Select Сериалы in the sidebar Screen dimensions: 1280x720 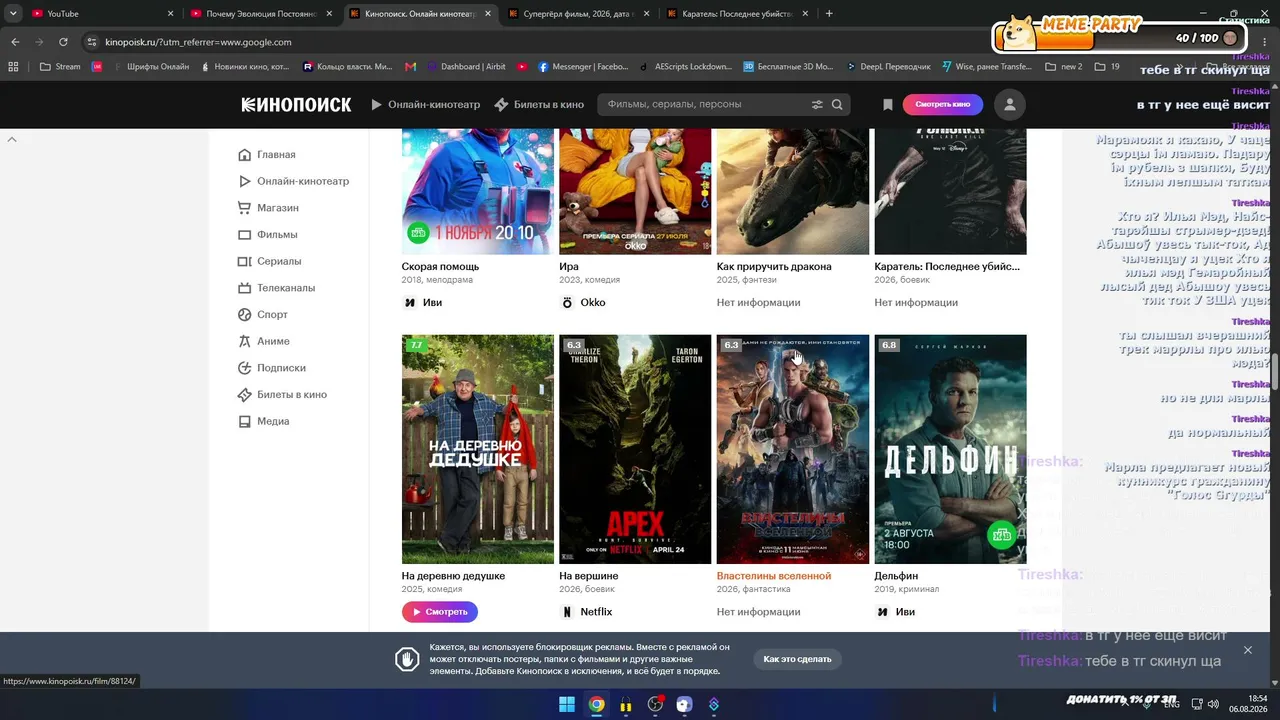point(279,261)
